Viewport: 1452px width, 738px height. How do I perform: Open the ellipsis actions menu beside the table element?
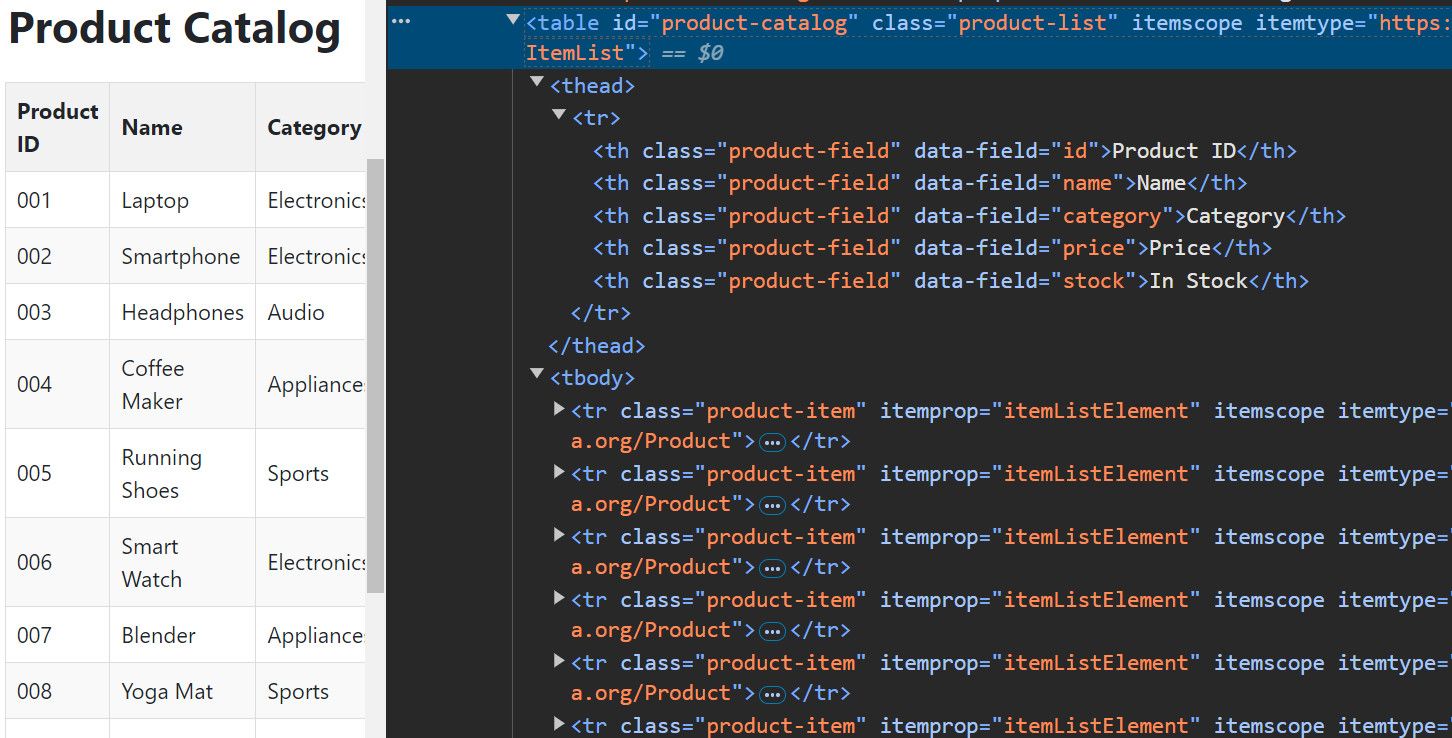click(401, 21)
